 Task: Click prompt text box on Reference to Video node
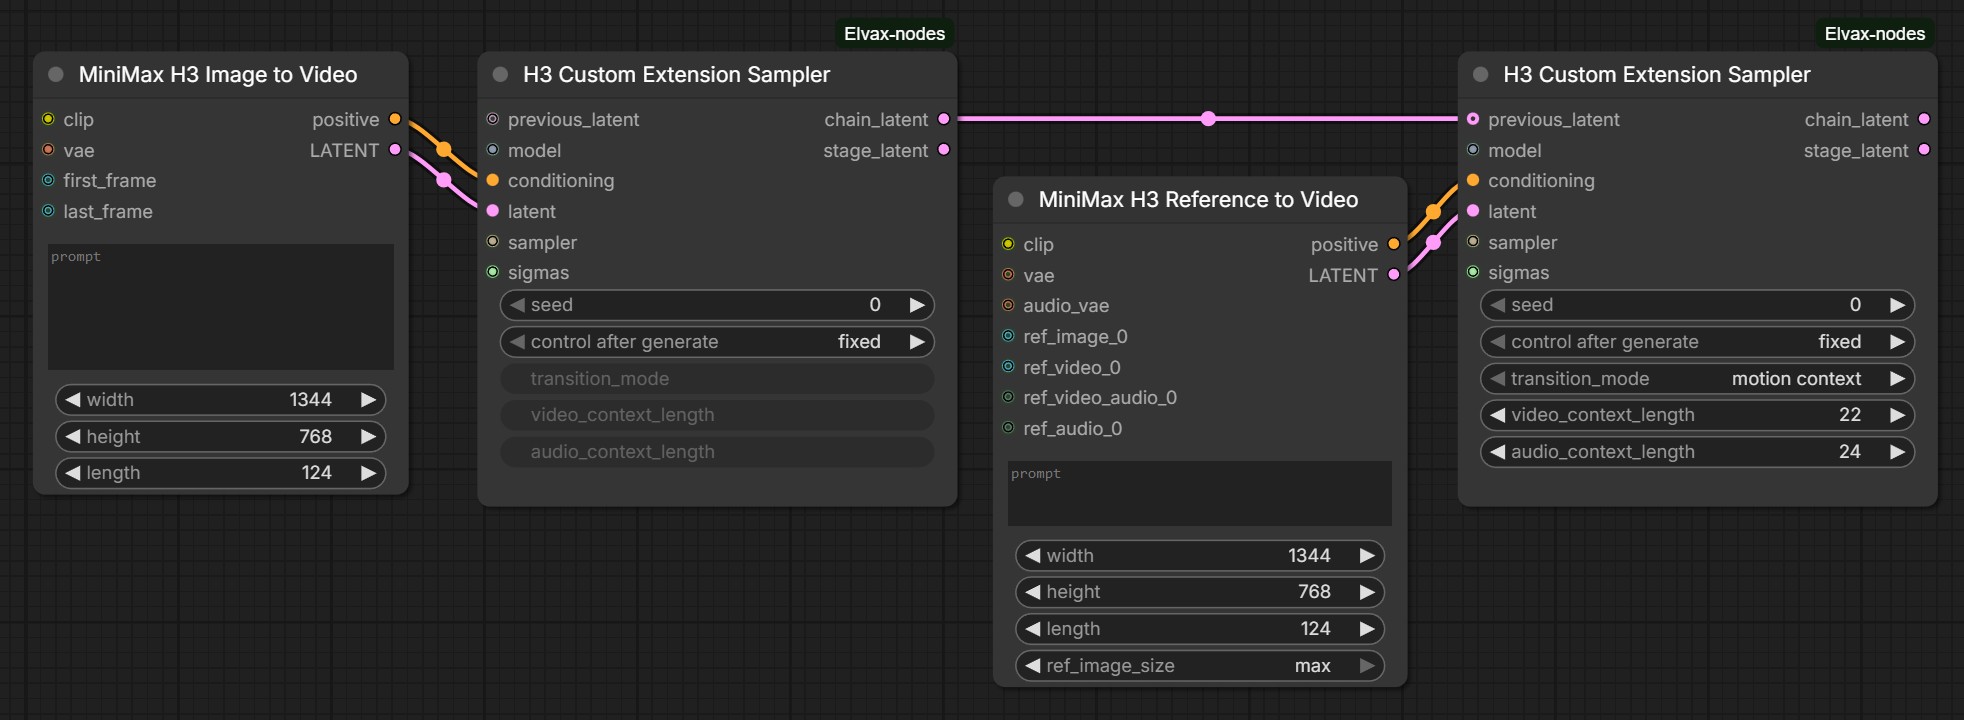(1200, 493)
